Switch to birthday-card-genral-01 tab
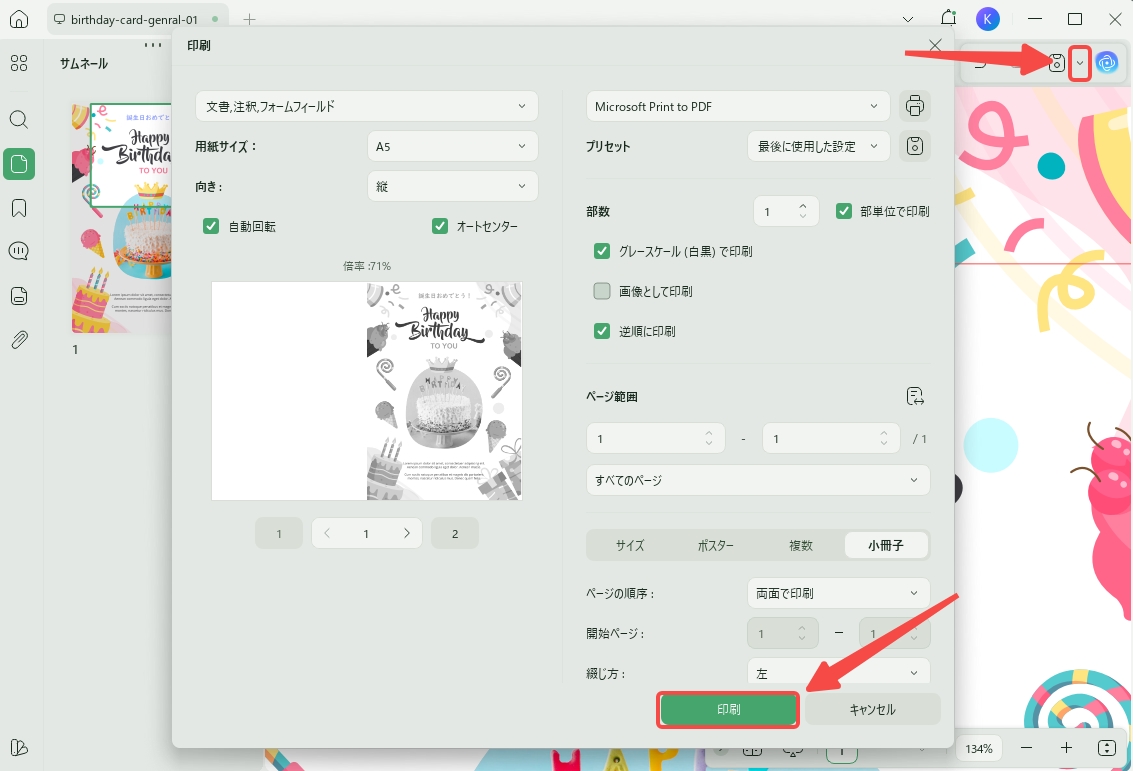1133x771 pixels. click(x=137, y=20)
